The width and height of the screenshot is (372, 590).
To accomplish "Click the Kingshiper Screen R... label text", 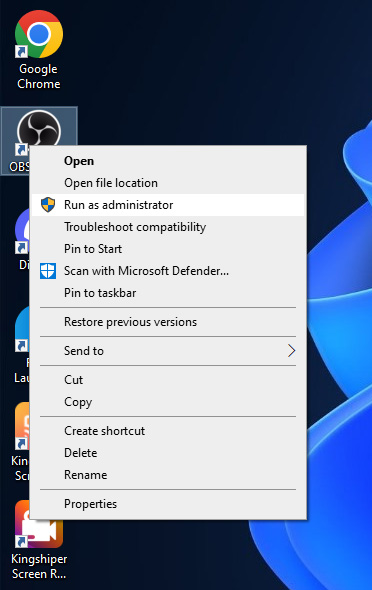I will 39,566.
